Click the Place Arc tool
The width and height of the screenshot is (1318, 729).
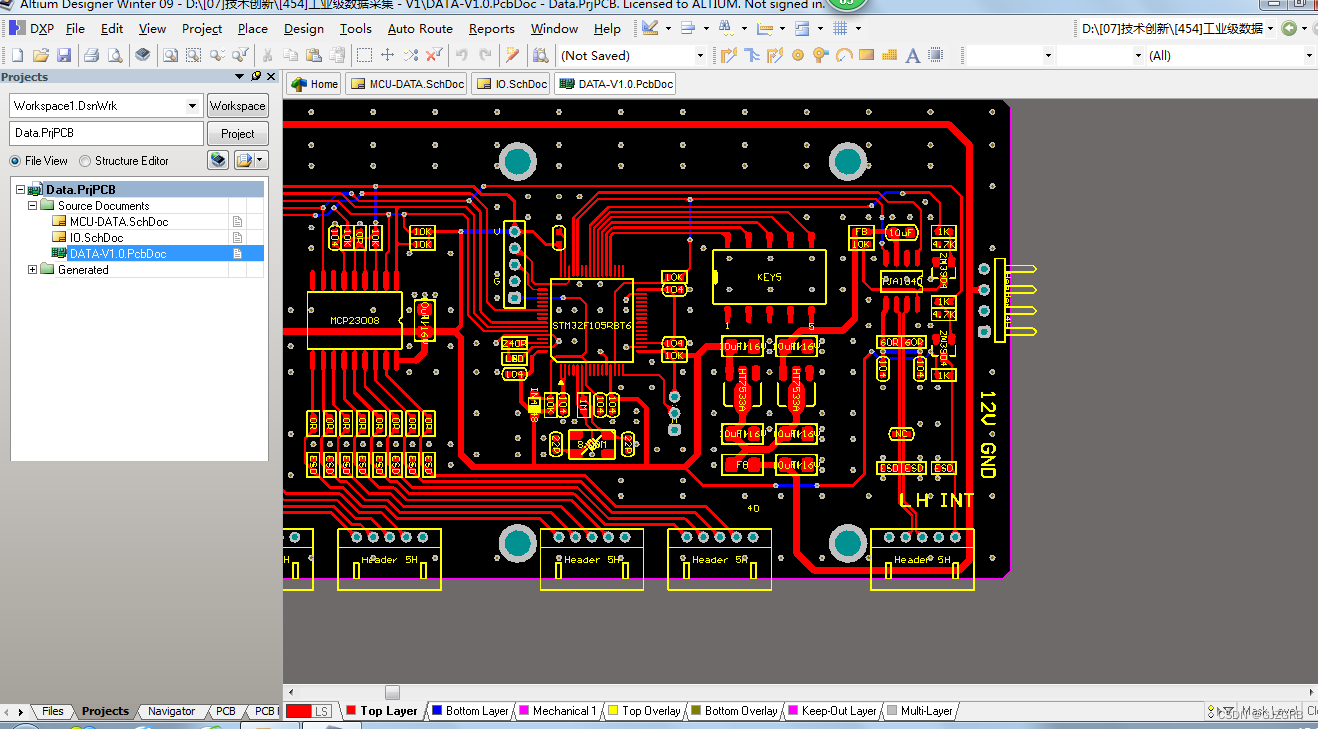[842, 55]
